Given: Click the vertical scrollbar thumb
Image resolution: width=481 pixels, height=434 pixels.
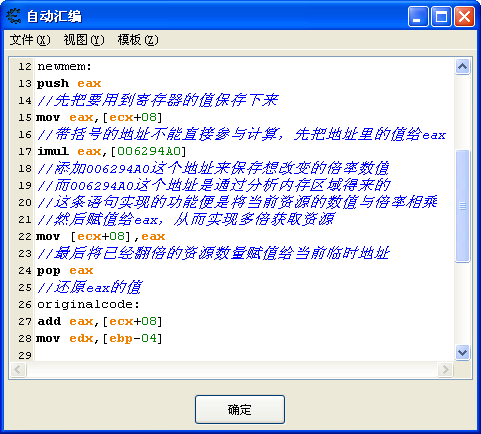Looking at the screenshot, I should pyautogui.click(x=462, y=206).
